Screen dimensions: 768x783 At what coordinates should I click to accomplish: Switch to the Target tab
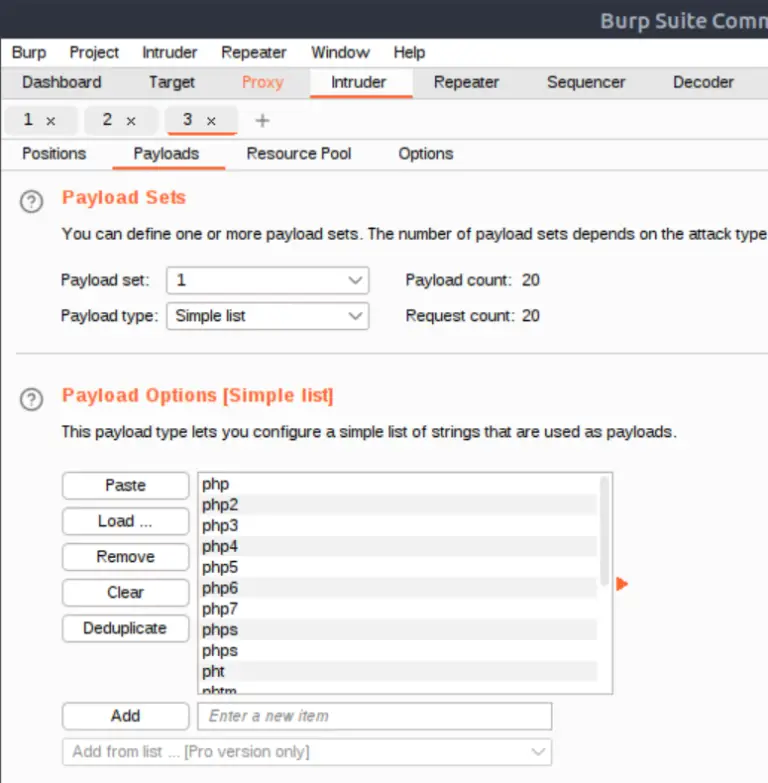coord(172,82)
